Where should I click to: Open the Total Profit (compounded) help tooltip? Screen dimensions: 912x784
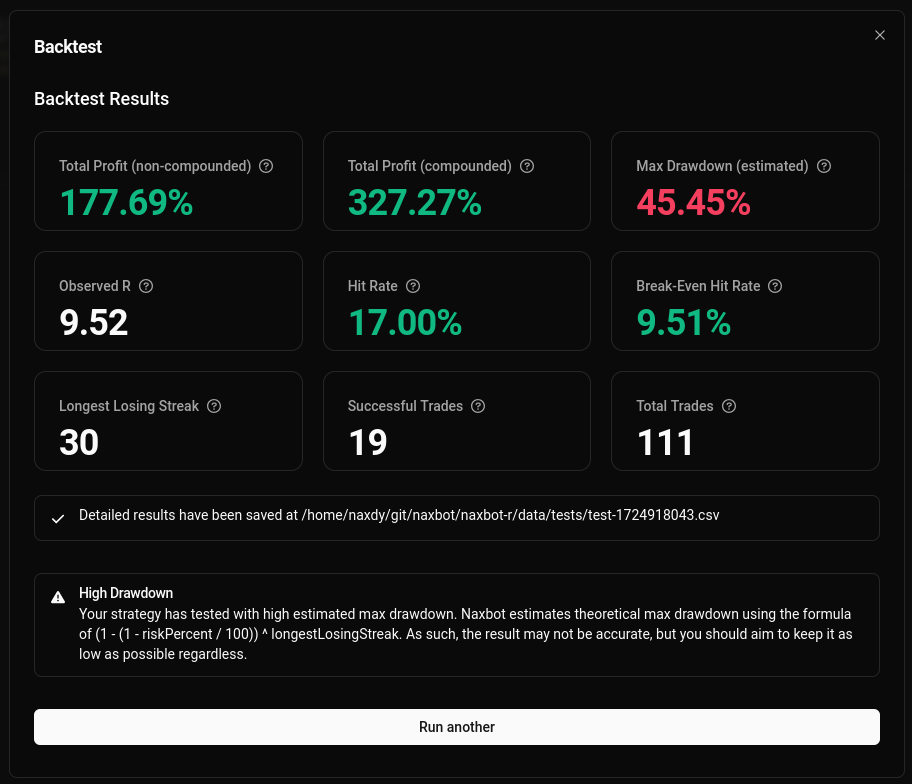(527, 166)
